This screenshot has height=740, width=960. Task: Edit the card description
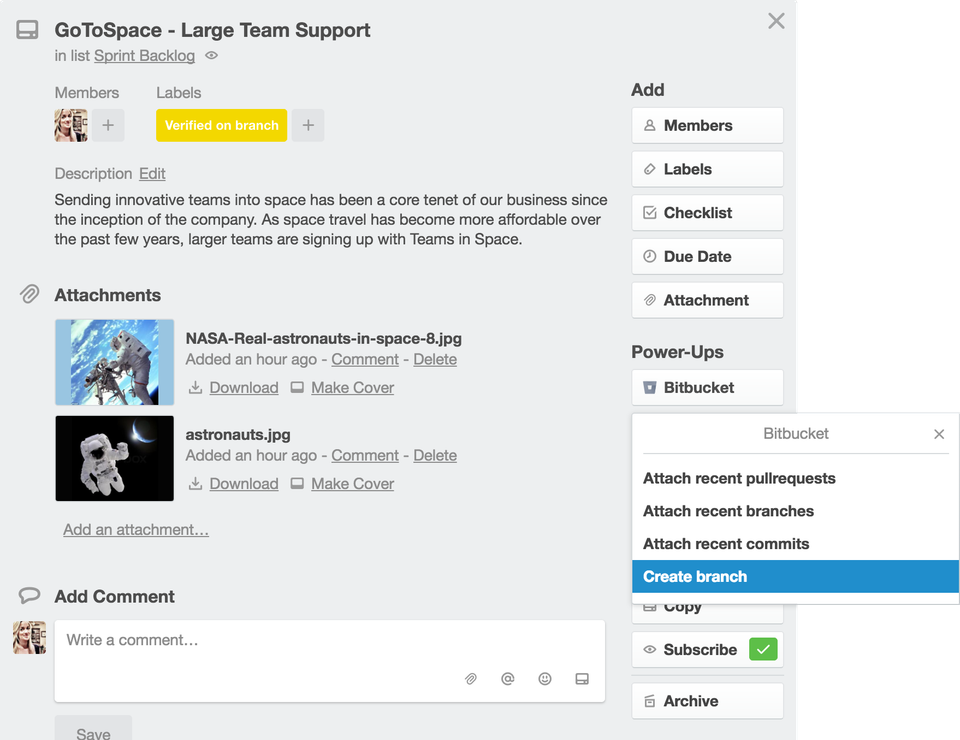tap(152, 174)
